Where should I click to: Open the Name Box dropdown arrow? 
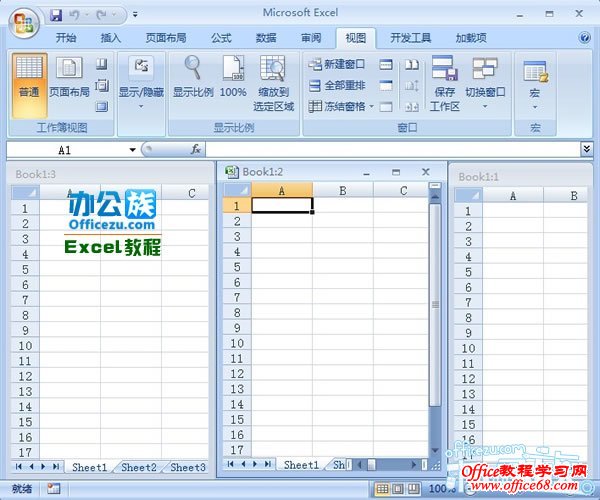132,150
